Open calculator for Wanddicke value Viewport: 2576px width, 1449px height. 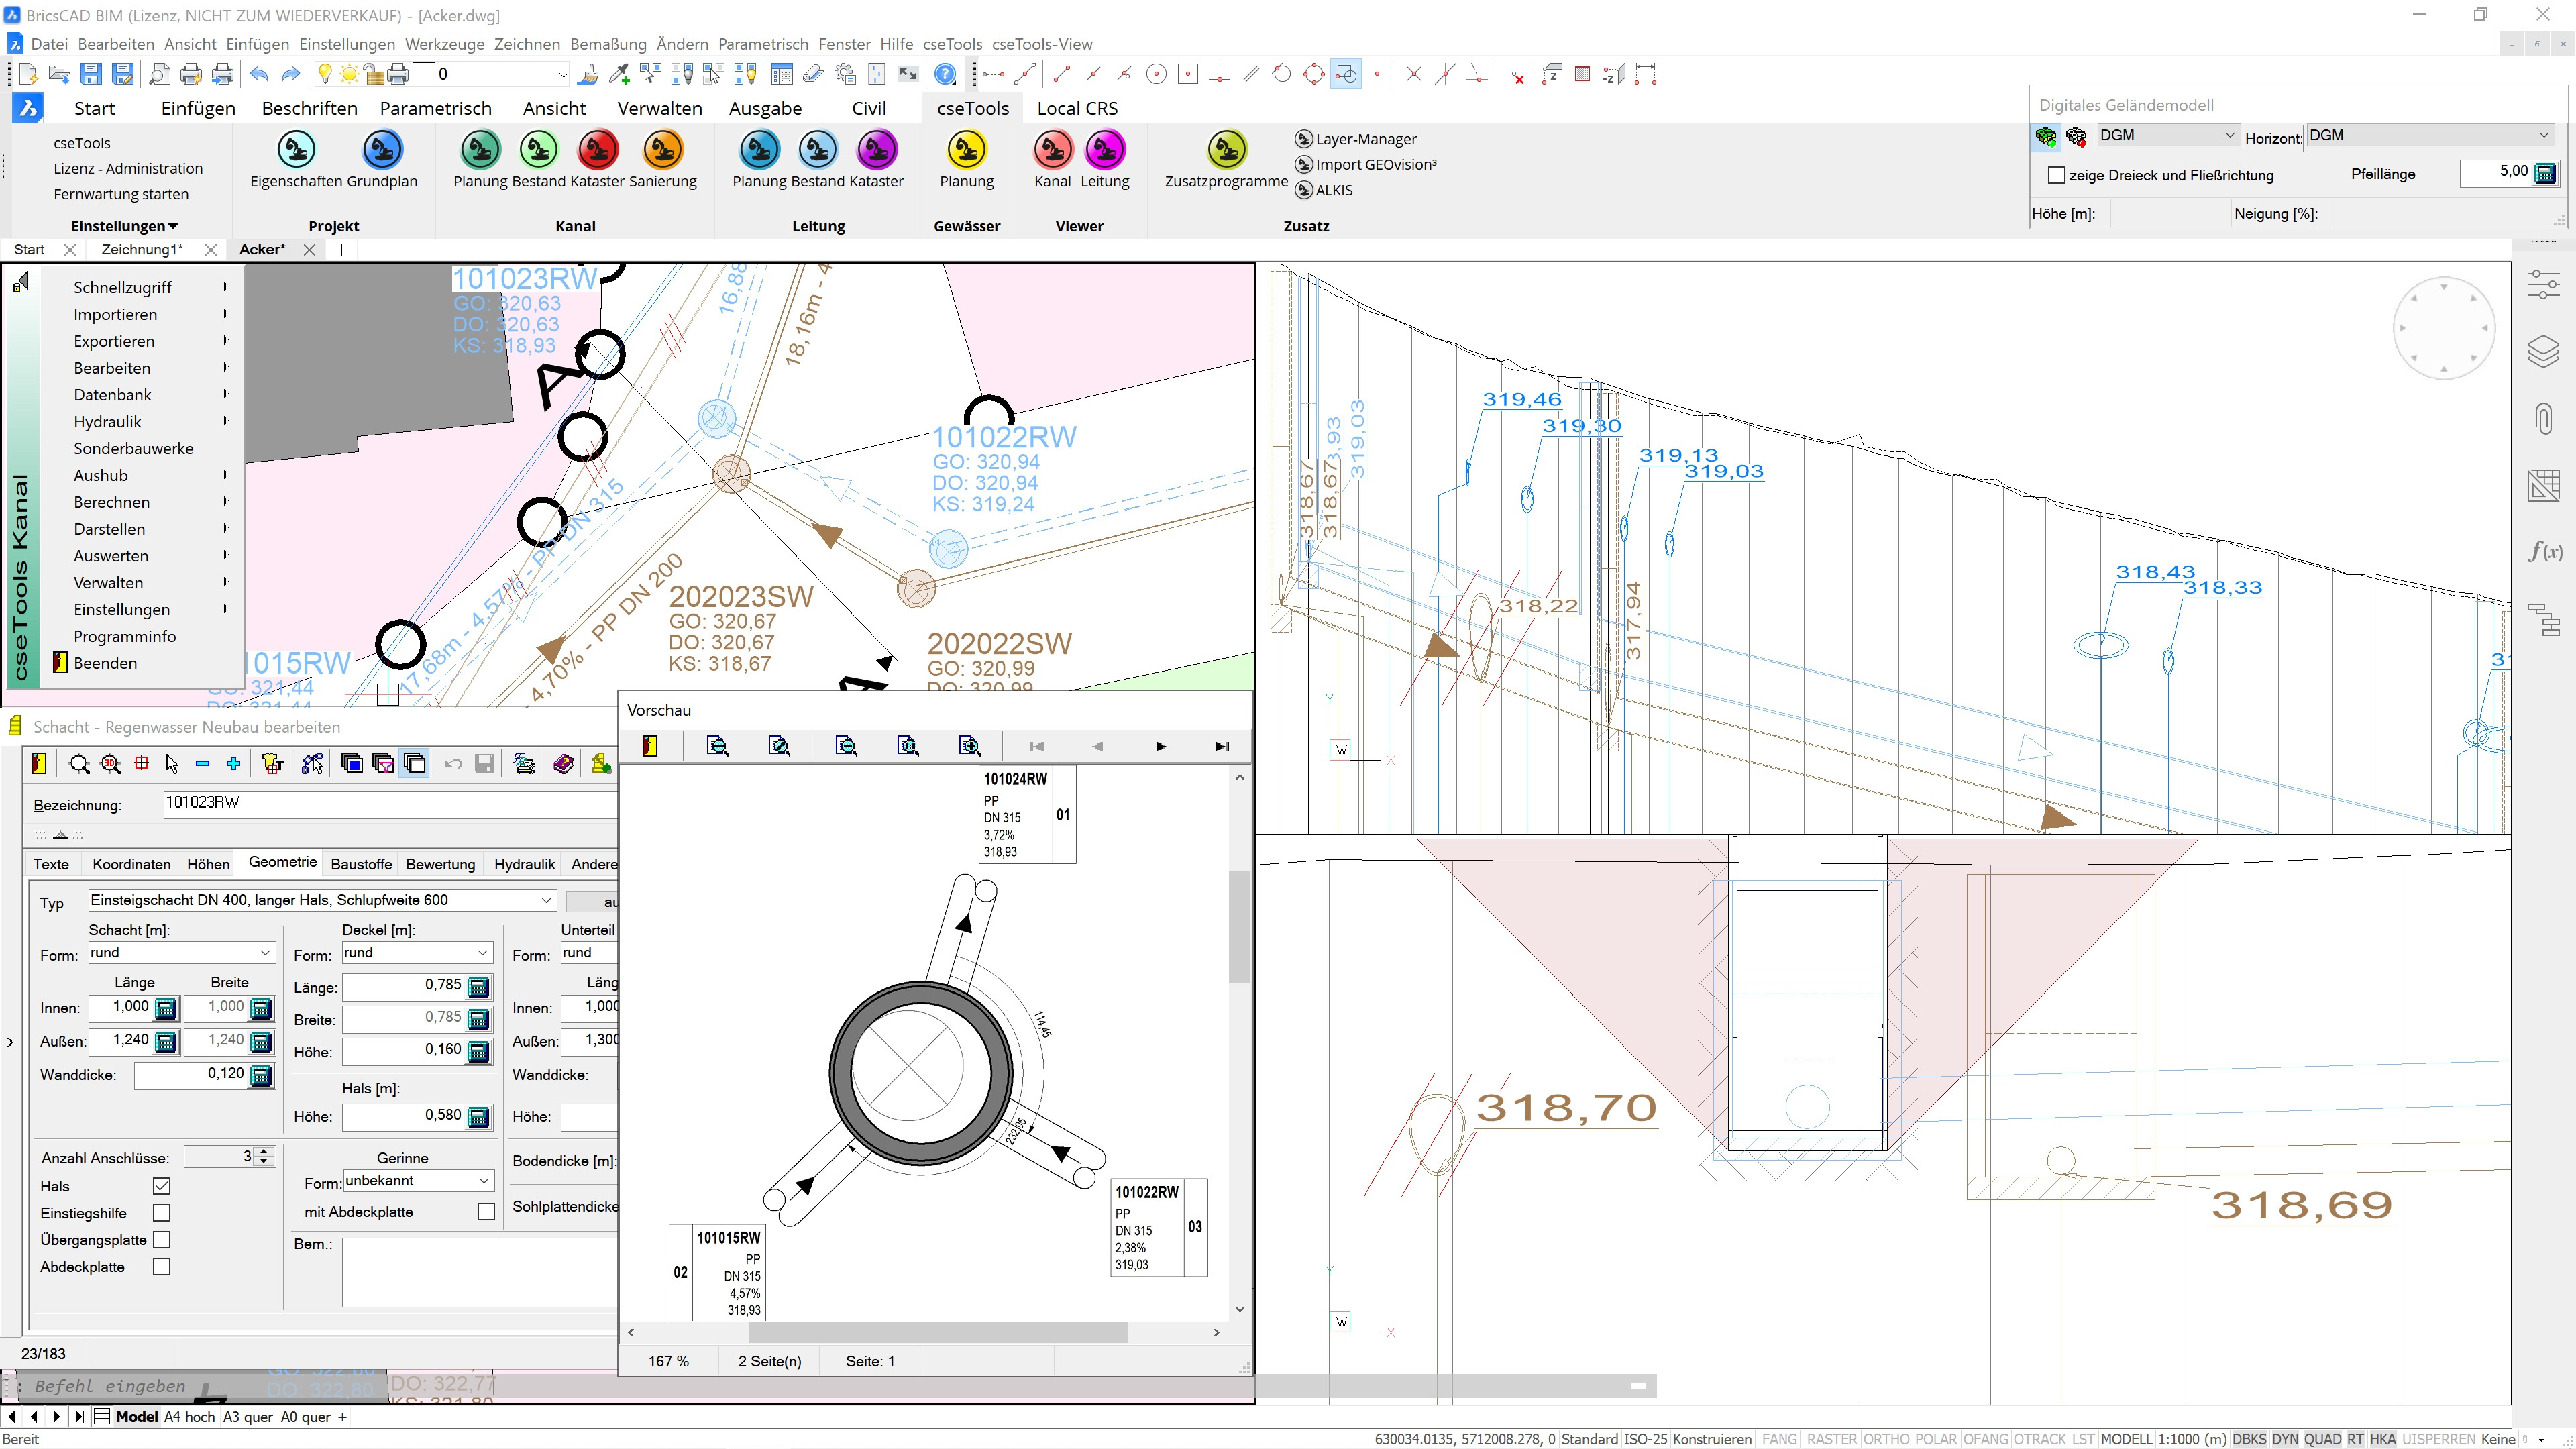261,1076
